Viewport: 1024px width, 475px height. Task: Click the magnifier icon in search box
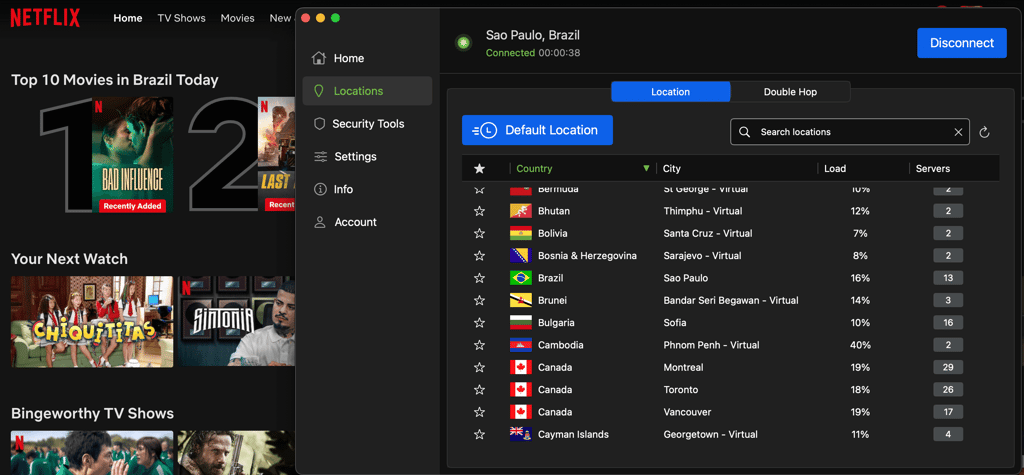coord(744,132)
